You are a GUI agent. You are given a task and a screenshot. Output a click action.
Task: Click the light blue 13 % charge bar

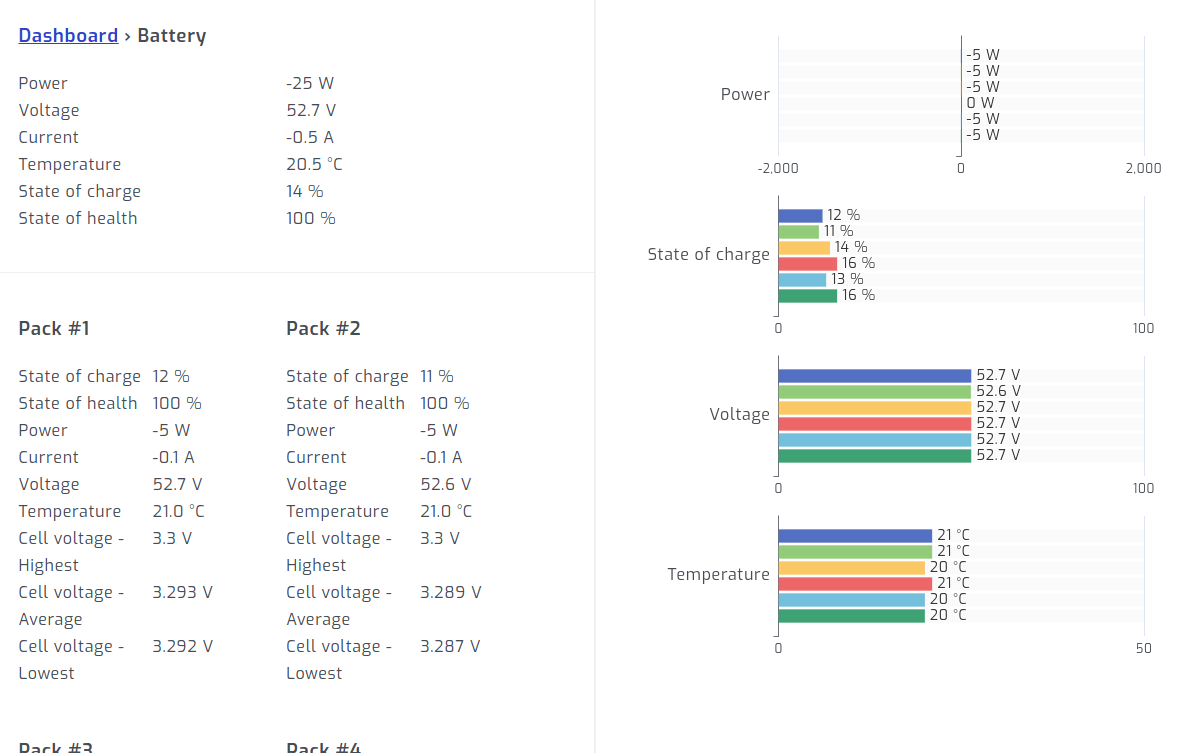[802, 280]
